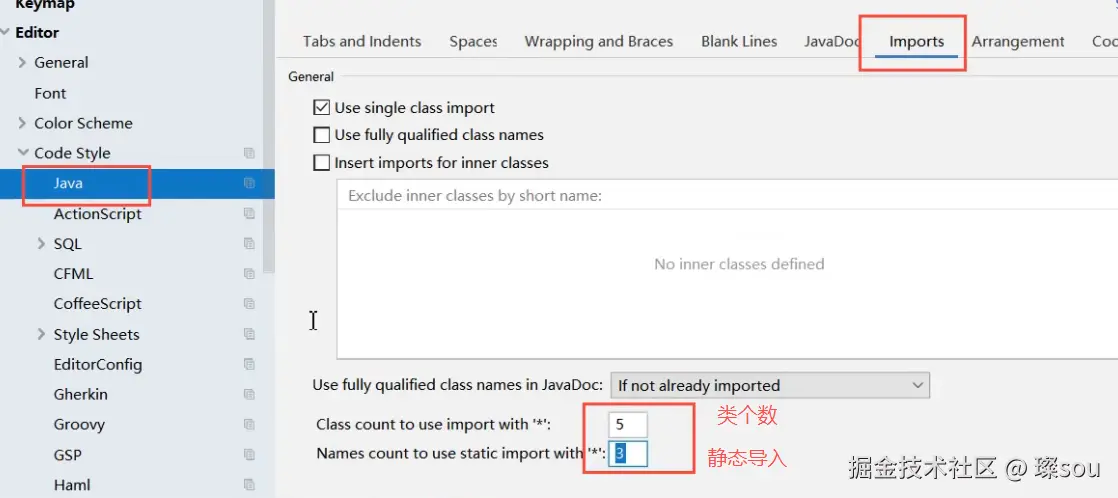The width and height of the screenshot is (1118, 498).
Task: Select GSP code style
Action: [68, 454]
